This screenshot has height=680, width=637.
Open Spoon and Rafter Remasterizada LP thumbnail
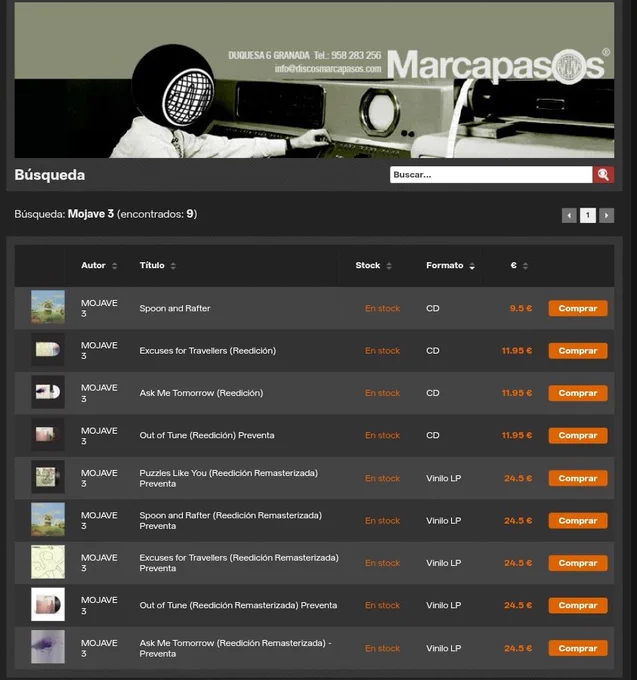click(48, 520)
